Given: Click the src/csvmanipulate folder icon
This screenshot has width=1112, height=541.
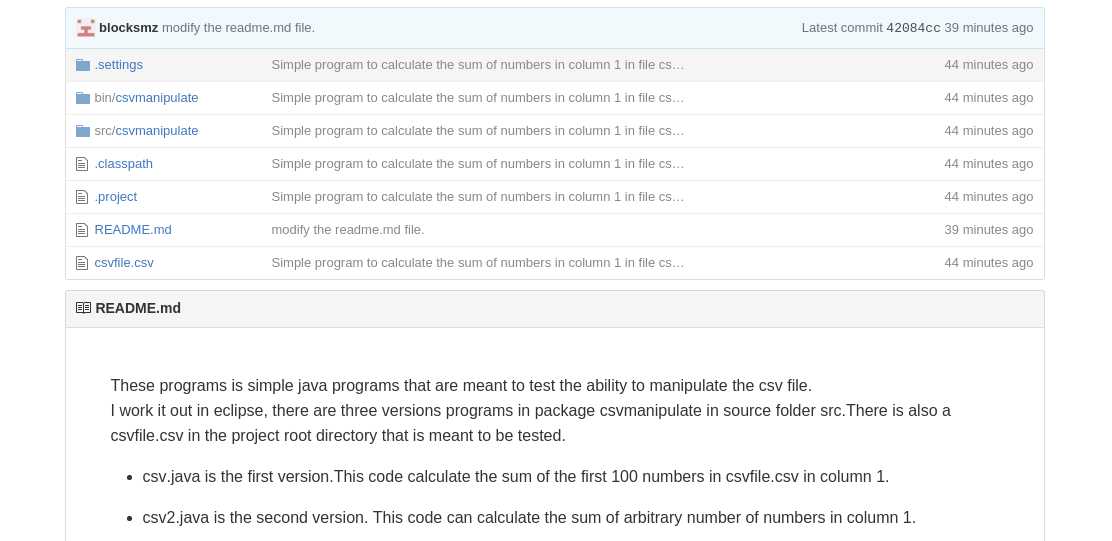Looking at the screenshot, I should (83, 130).
